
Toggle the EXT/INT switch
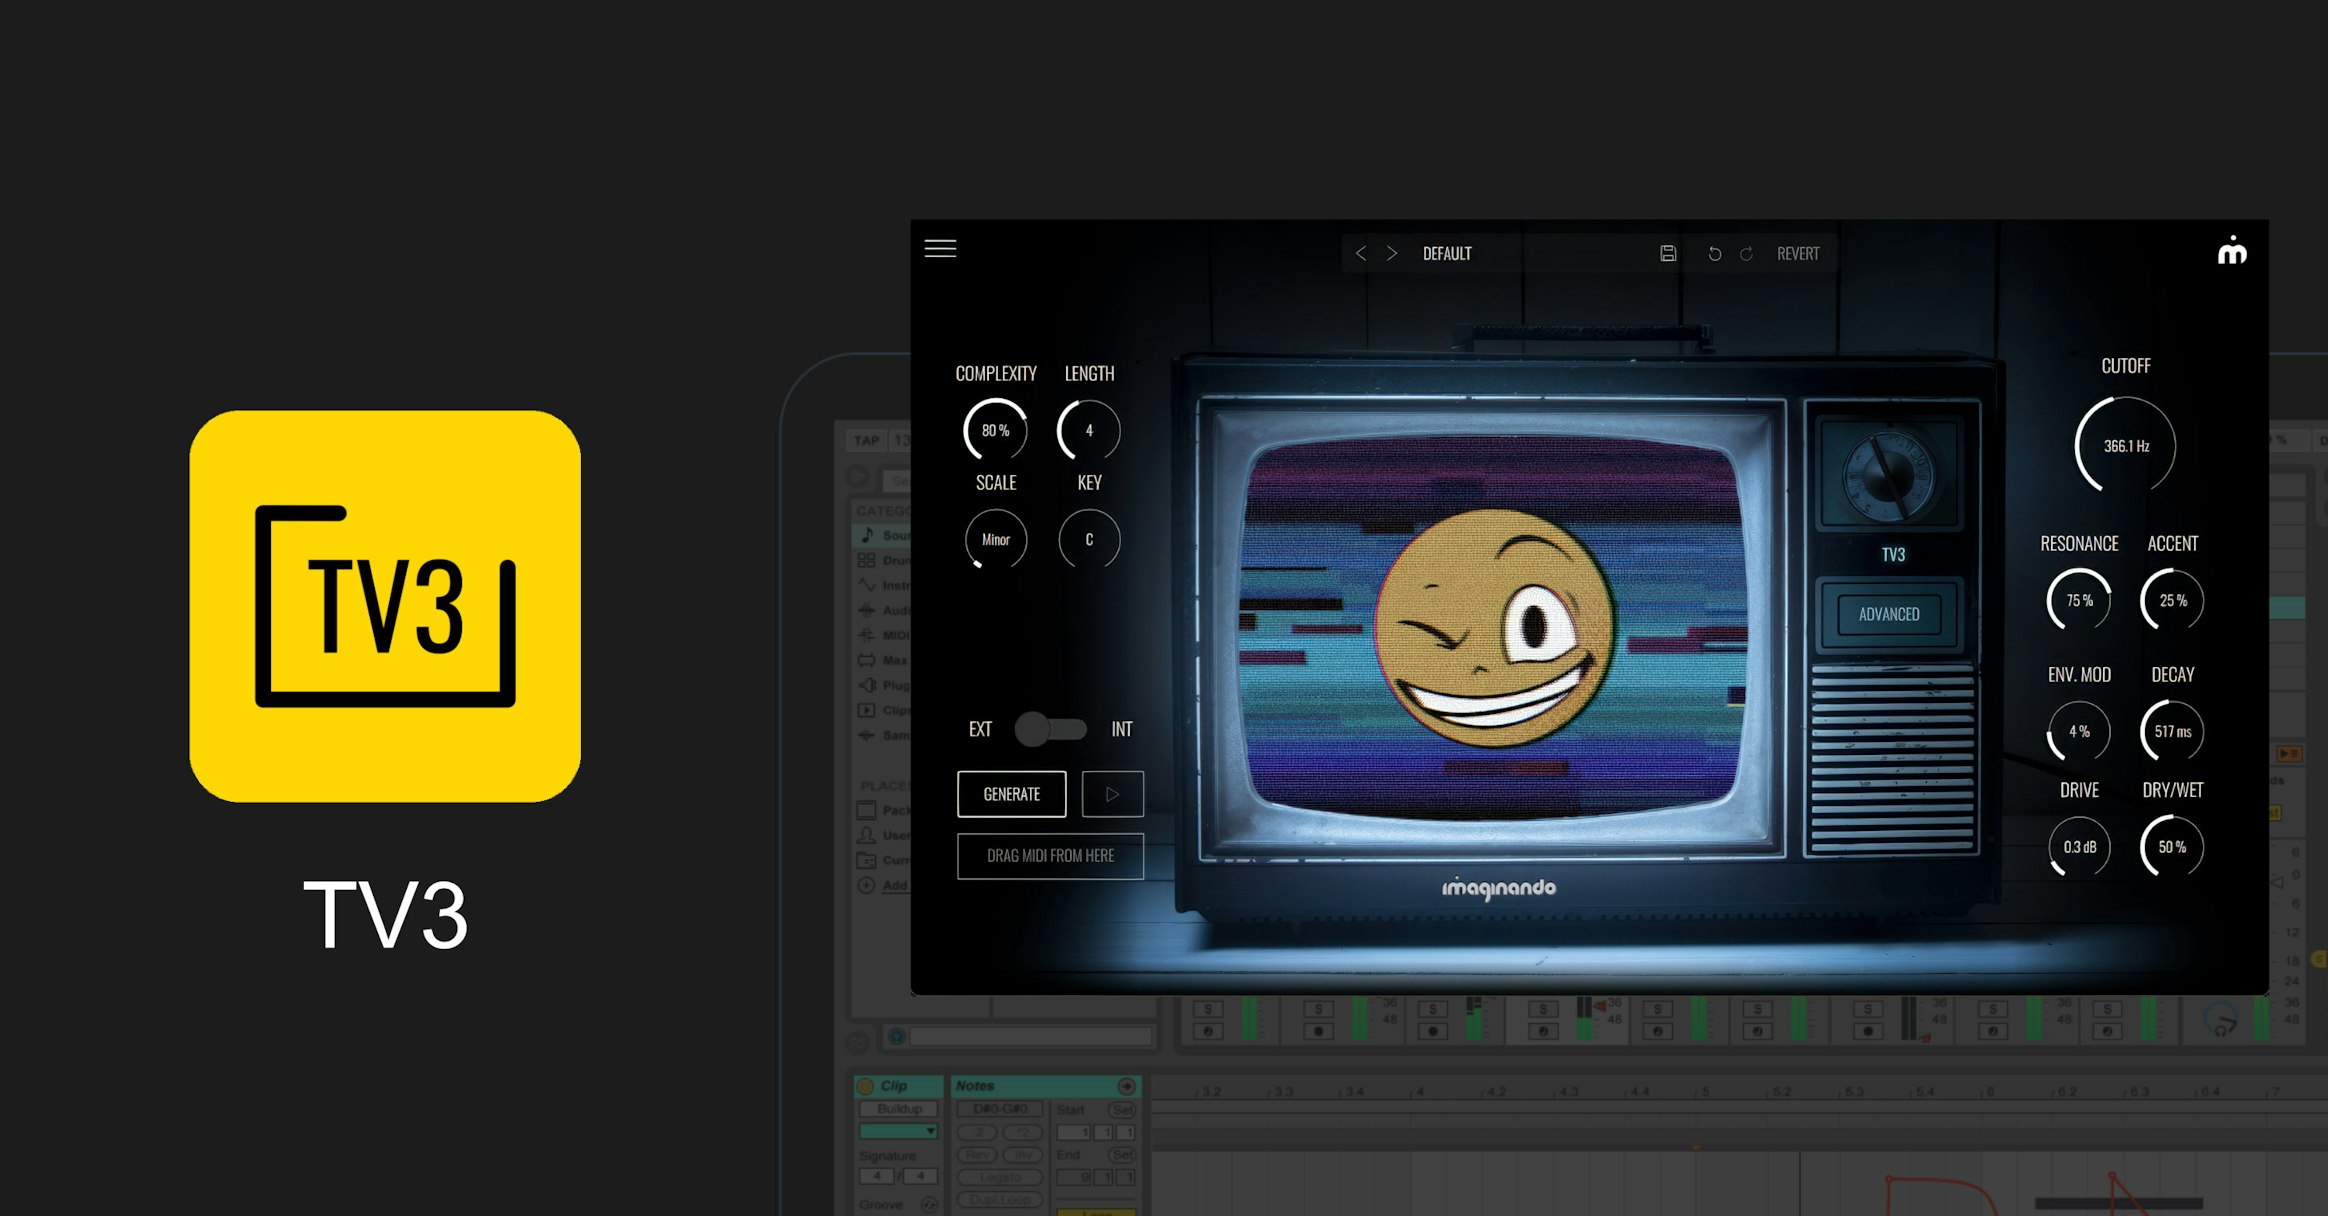[x=1050, y=729]
